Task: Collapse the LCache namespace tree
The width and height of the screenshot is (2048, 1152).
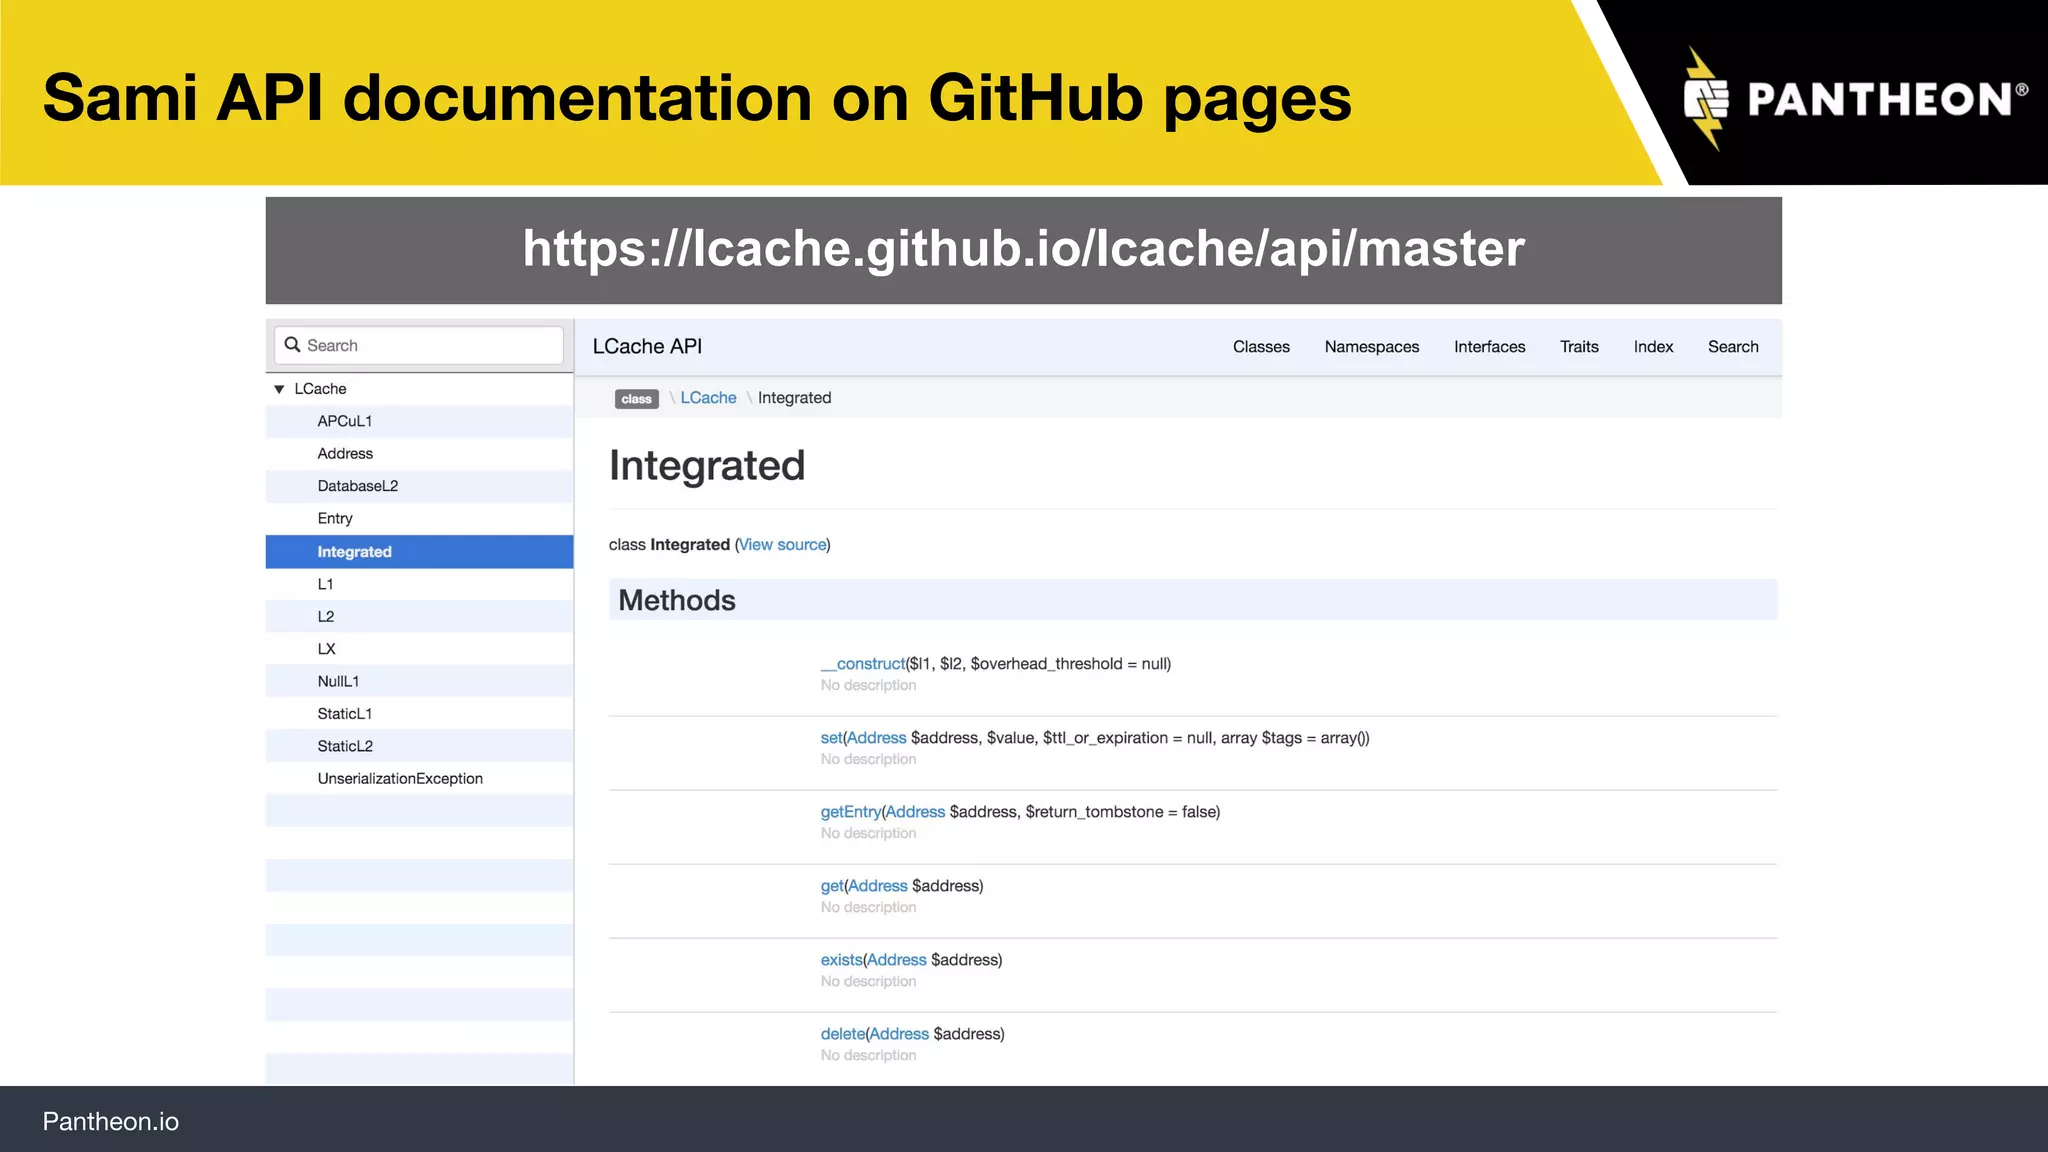Action: click(279, 389)
